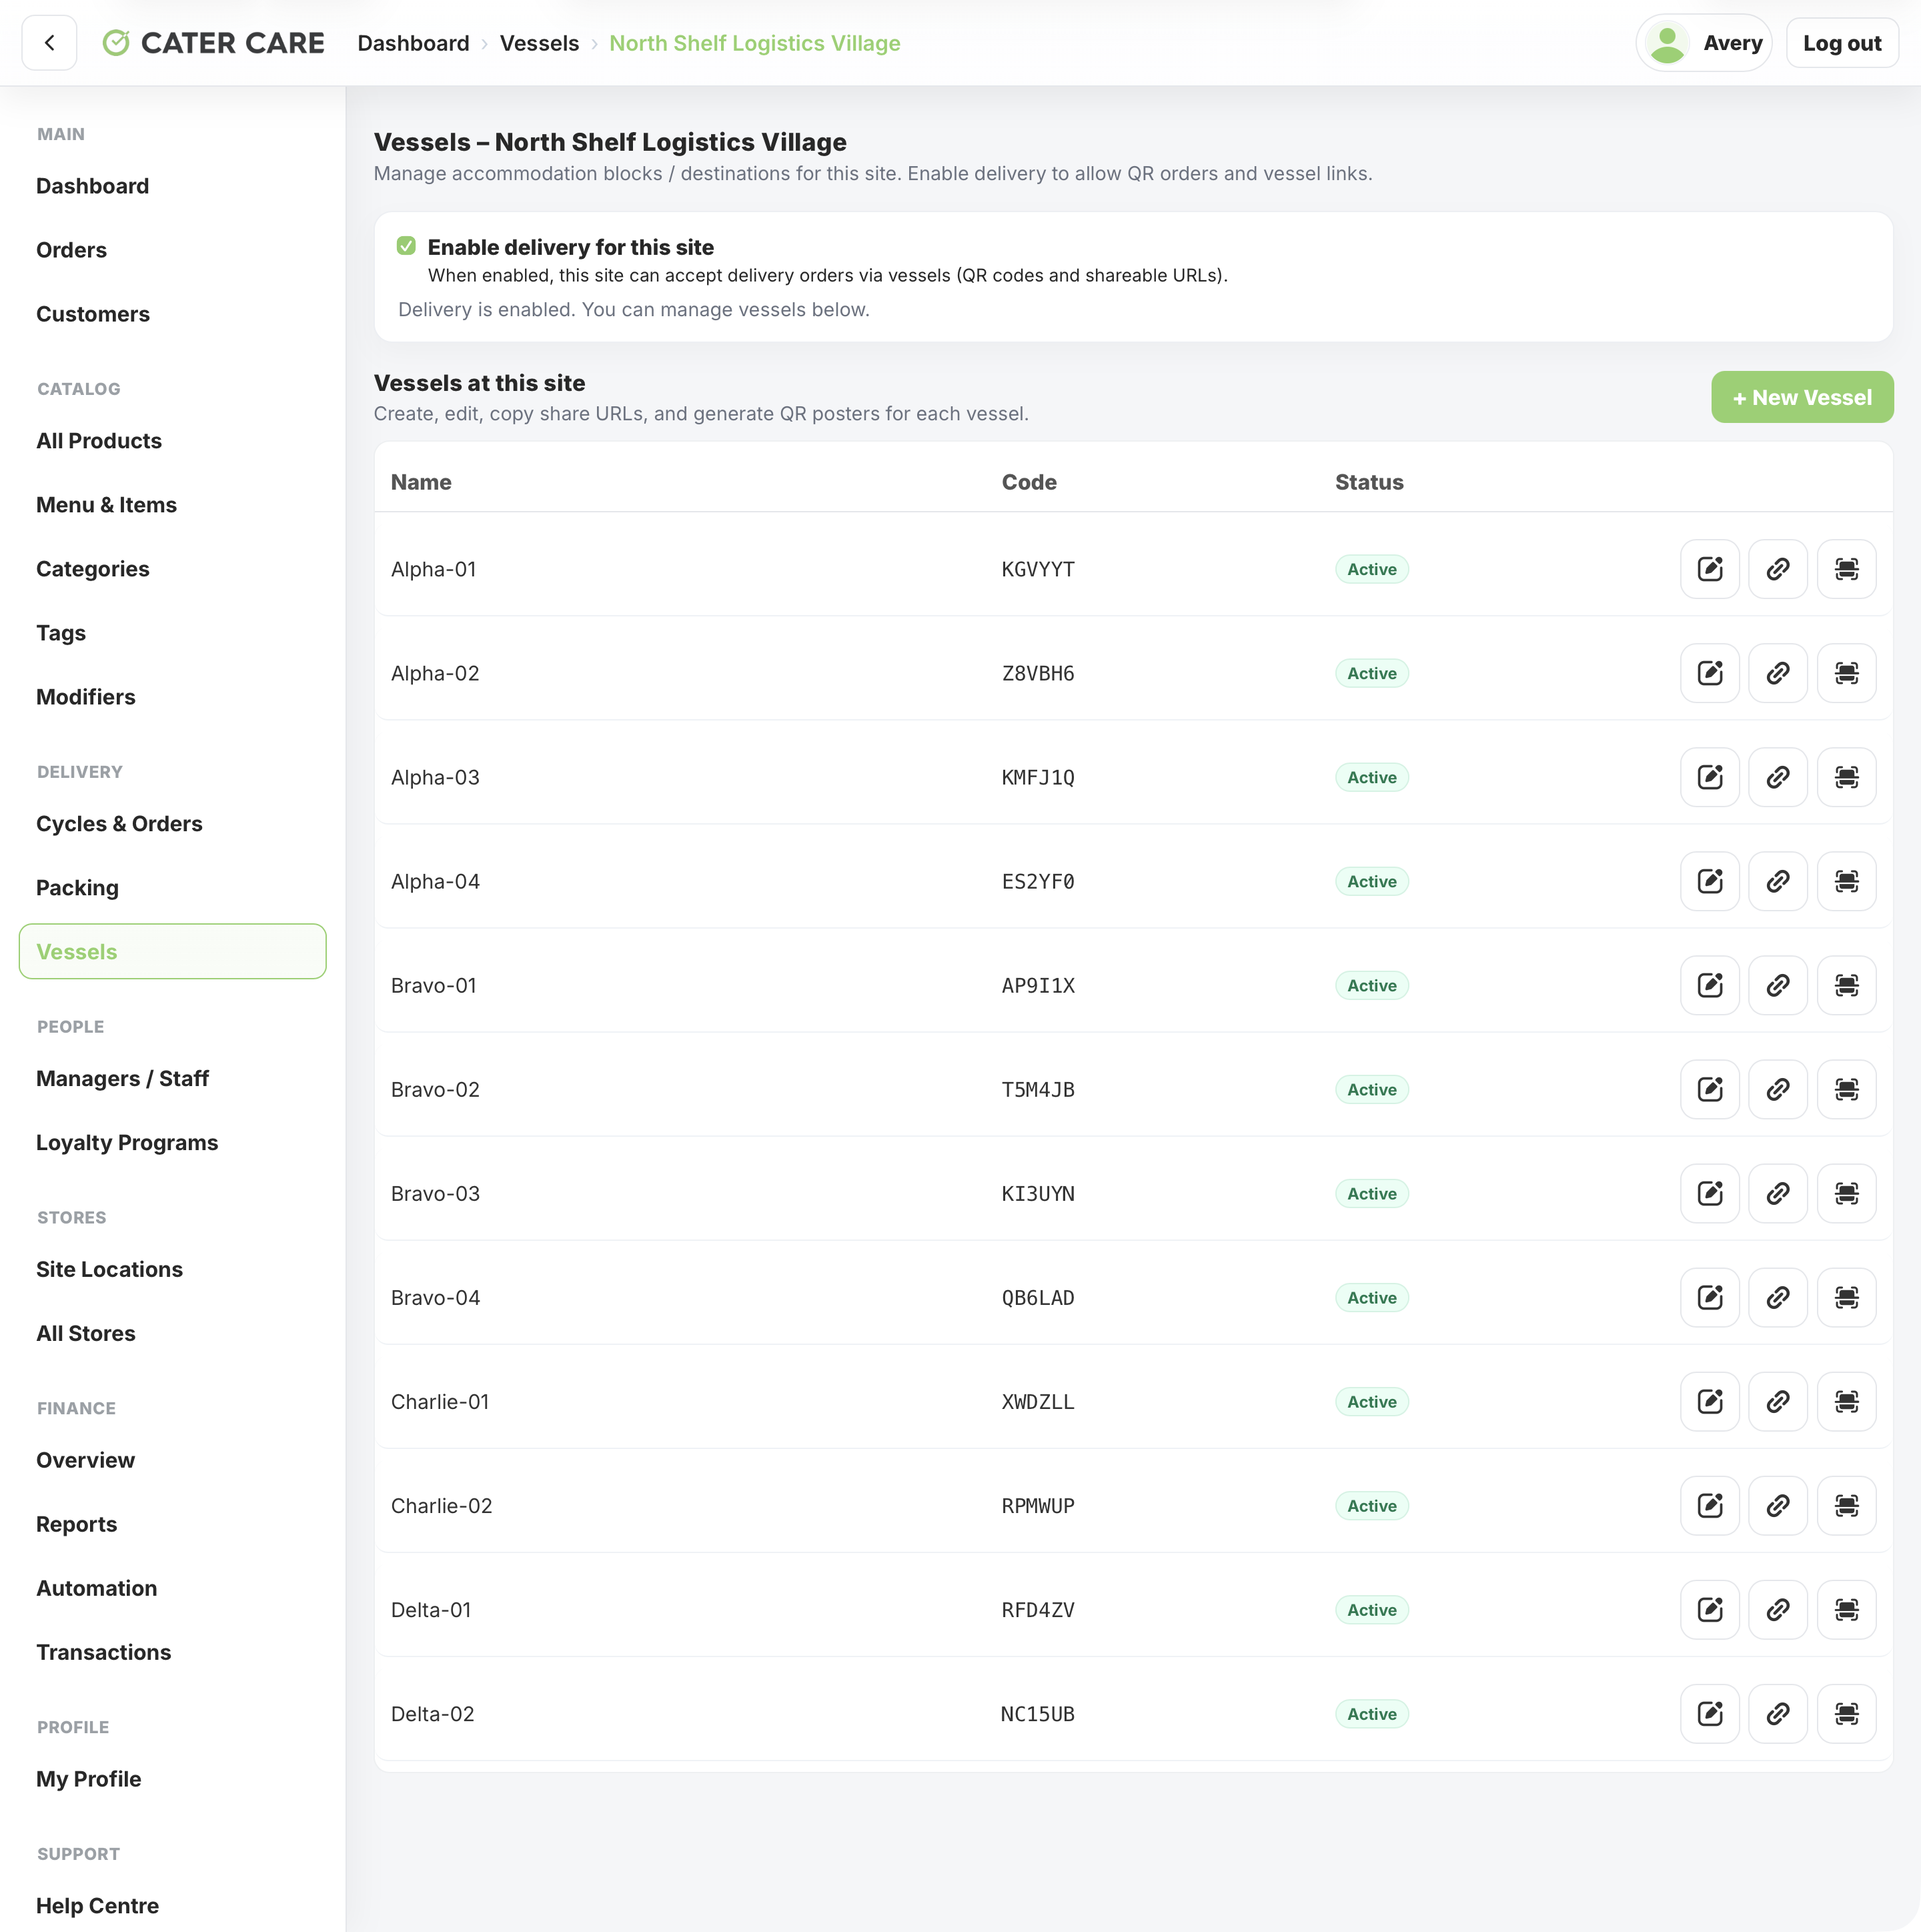Select Vessels in sidebar
The image size is (1921, 1932).
[172, 951]
